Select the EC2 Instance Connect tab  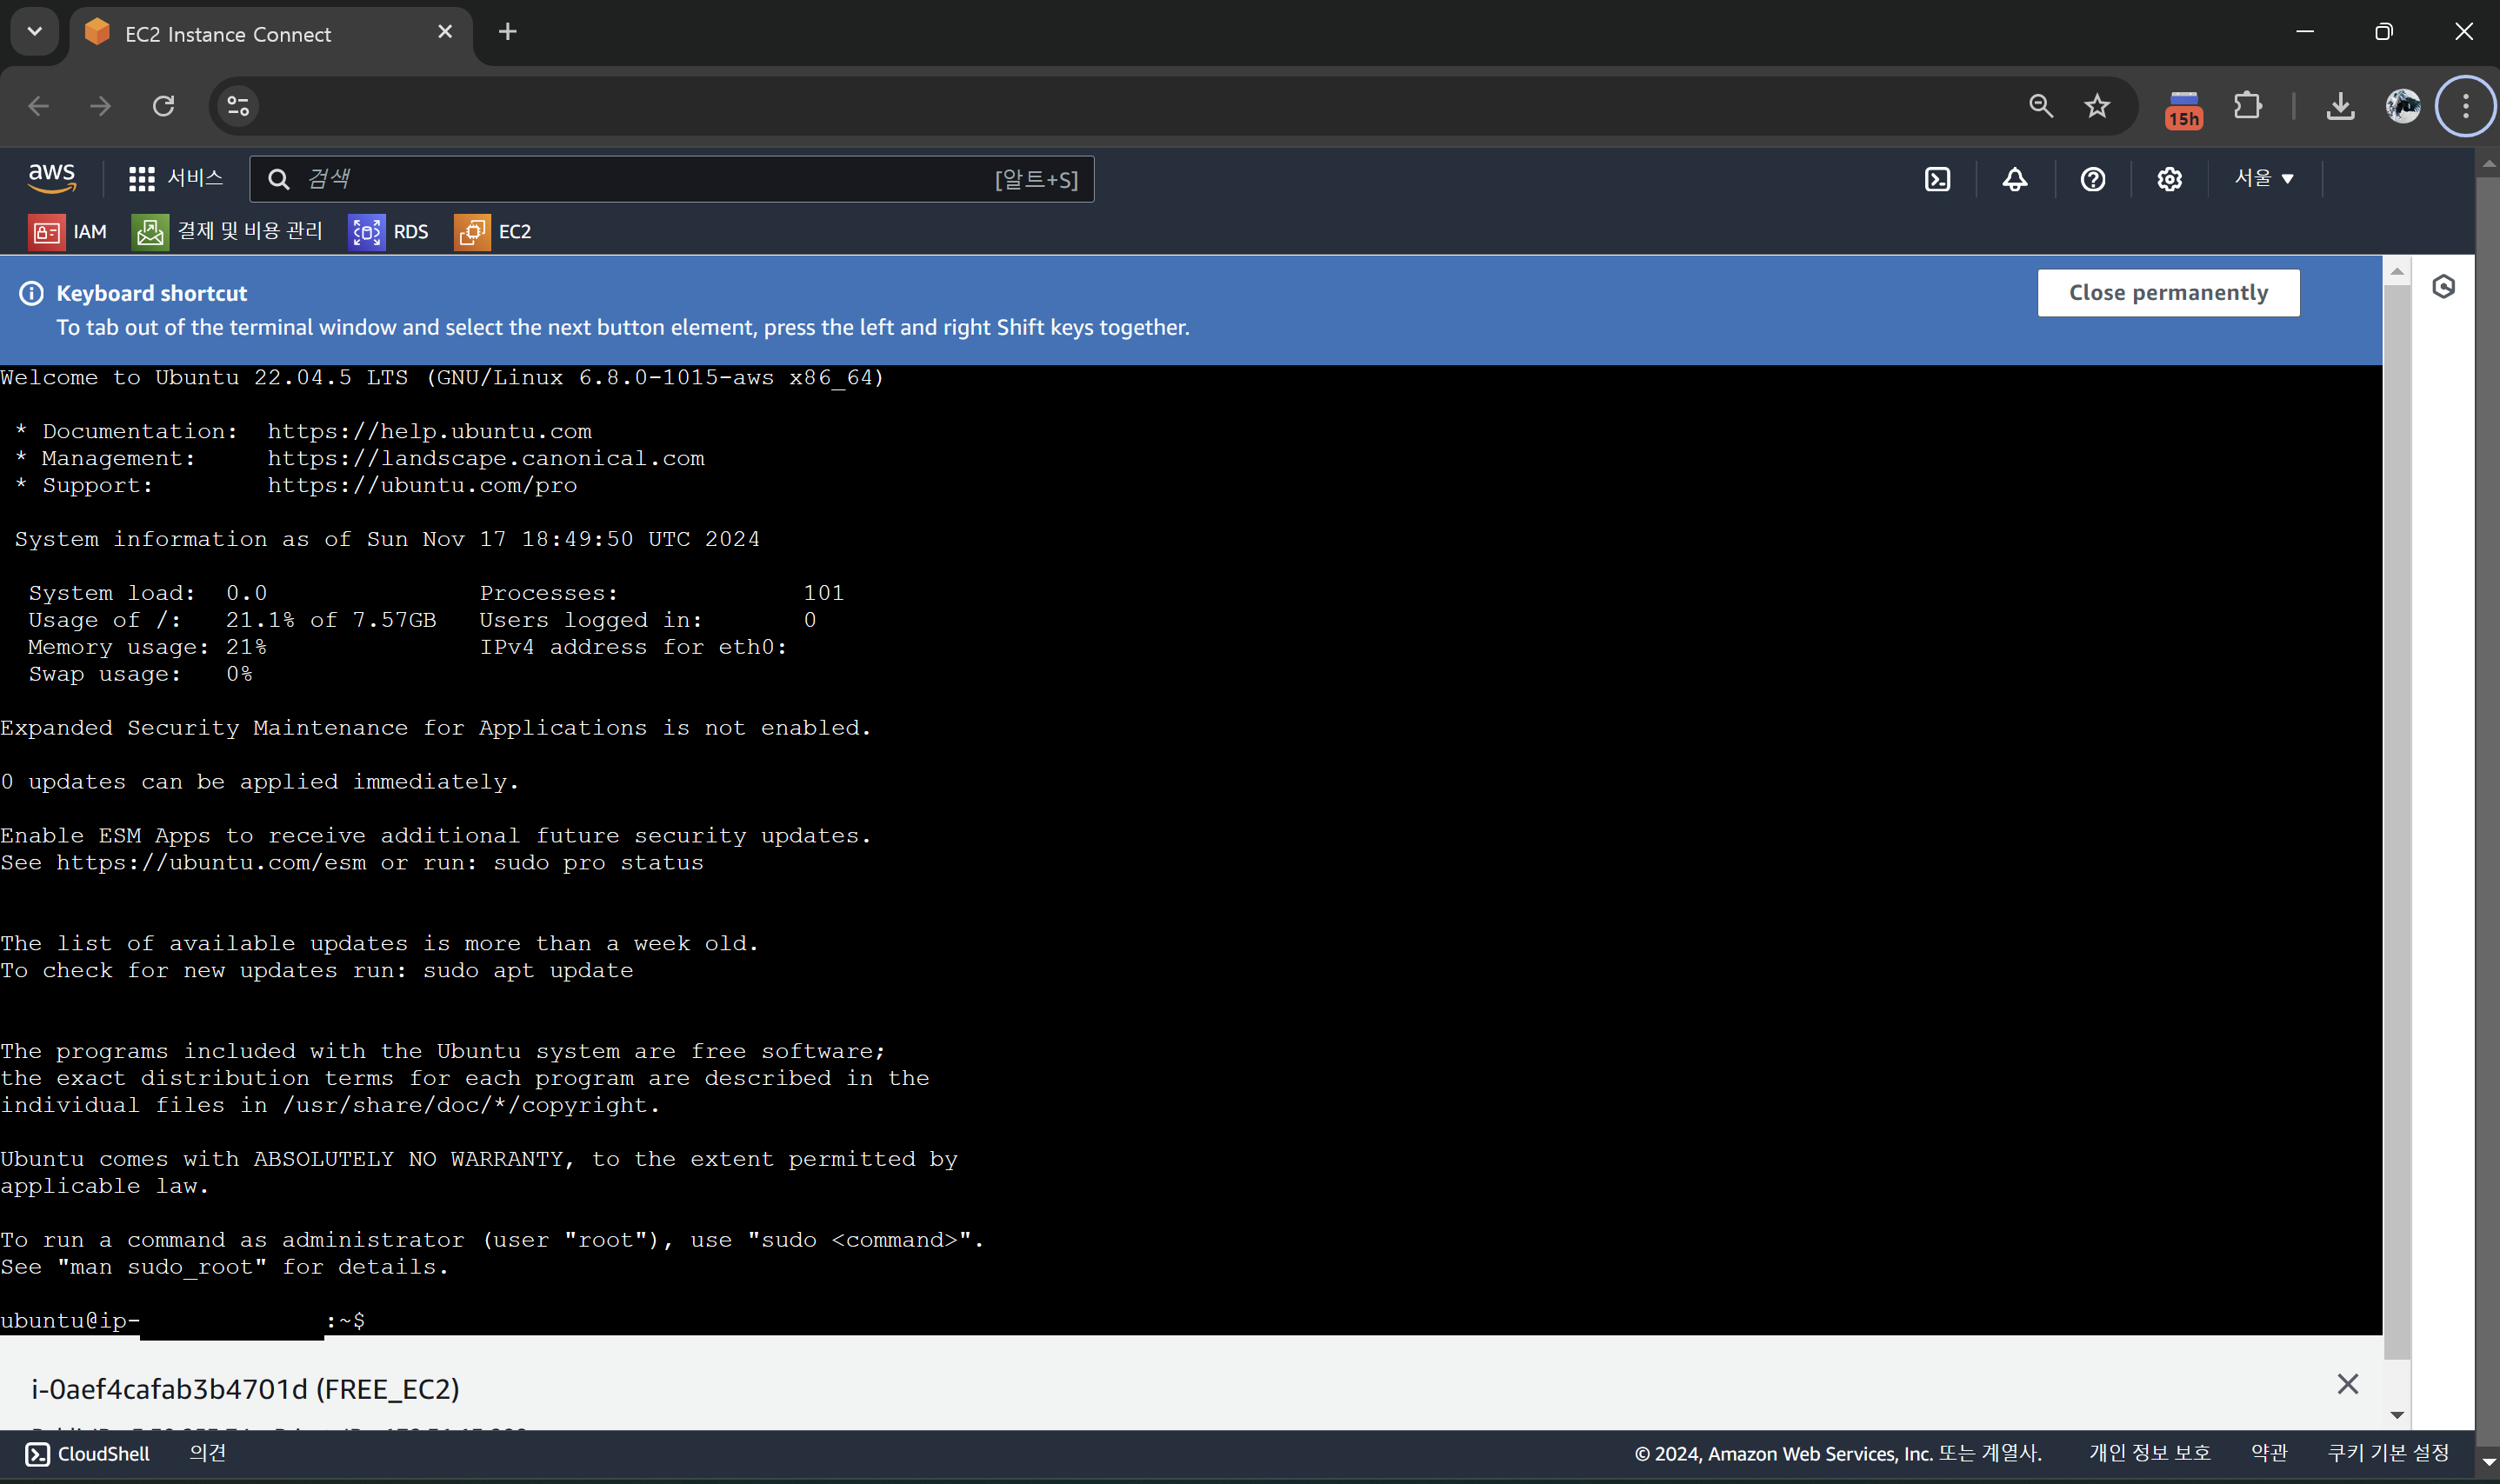click(270, 34)
